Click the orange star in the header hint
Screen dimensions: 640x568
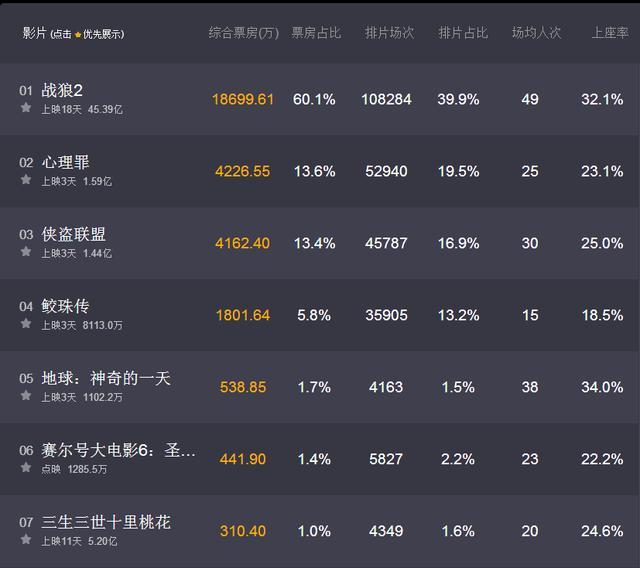click(x=78, y=34)
